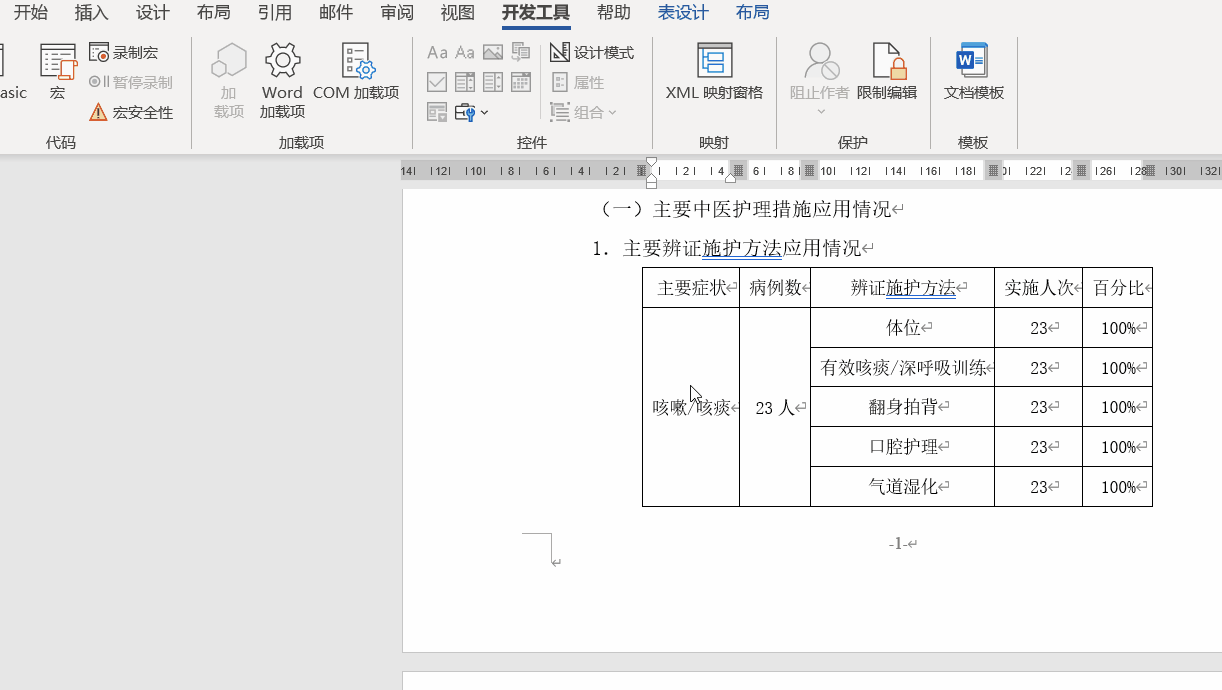Toggle 设计模式 design mode

(x=592, y=52)
